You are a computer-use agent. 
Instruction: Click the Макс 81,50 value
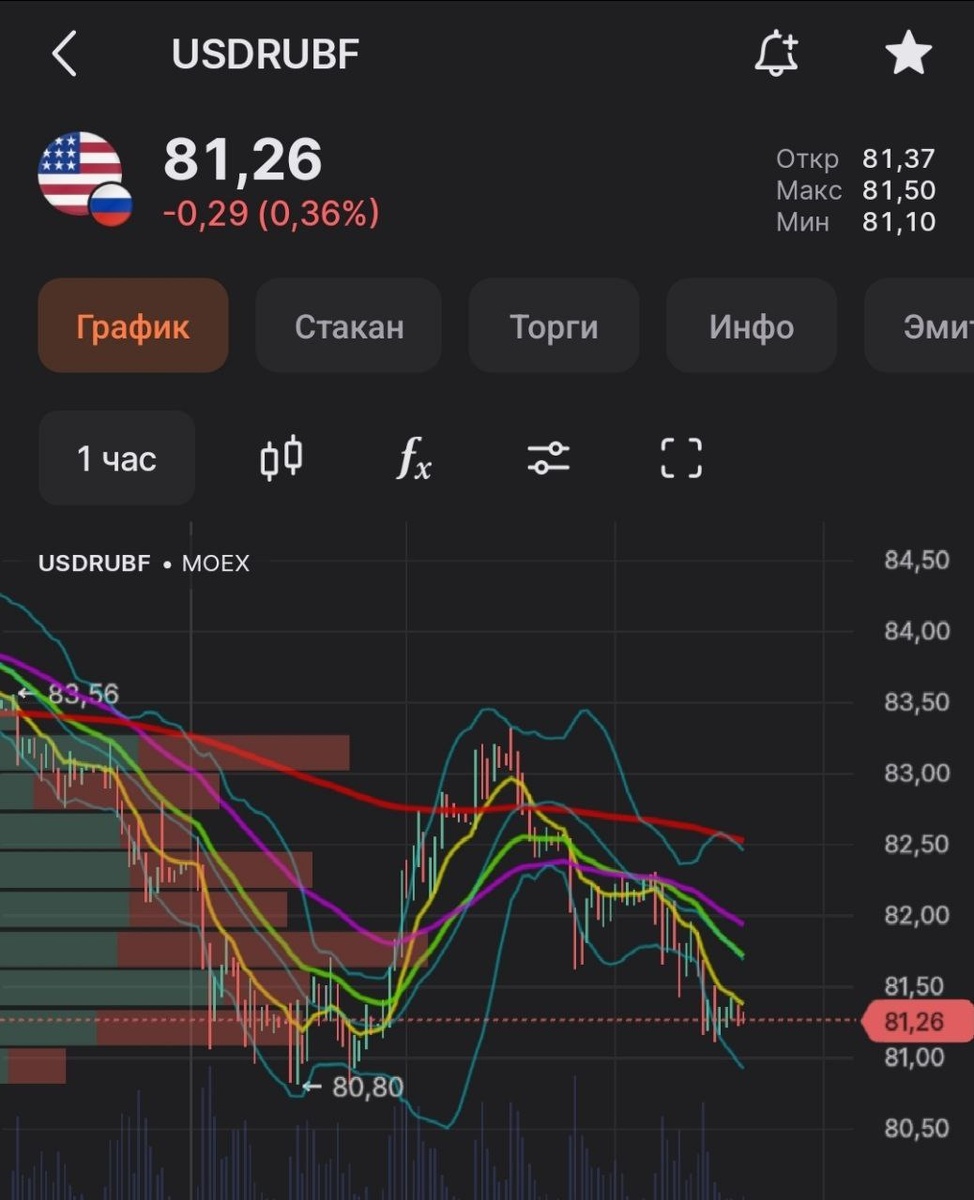(x=898, y=190)
